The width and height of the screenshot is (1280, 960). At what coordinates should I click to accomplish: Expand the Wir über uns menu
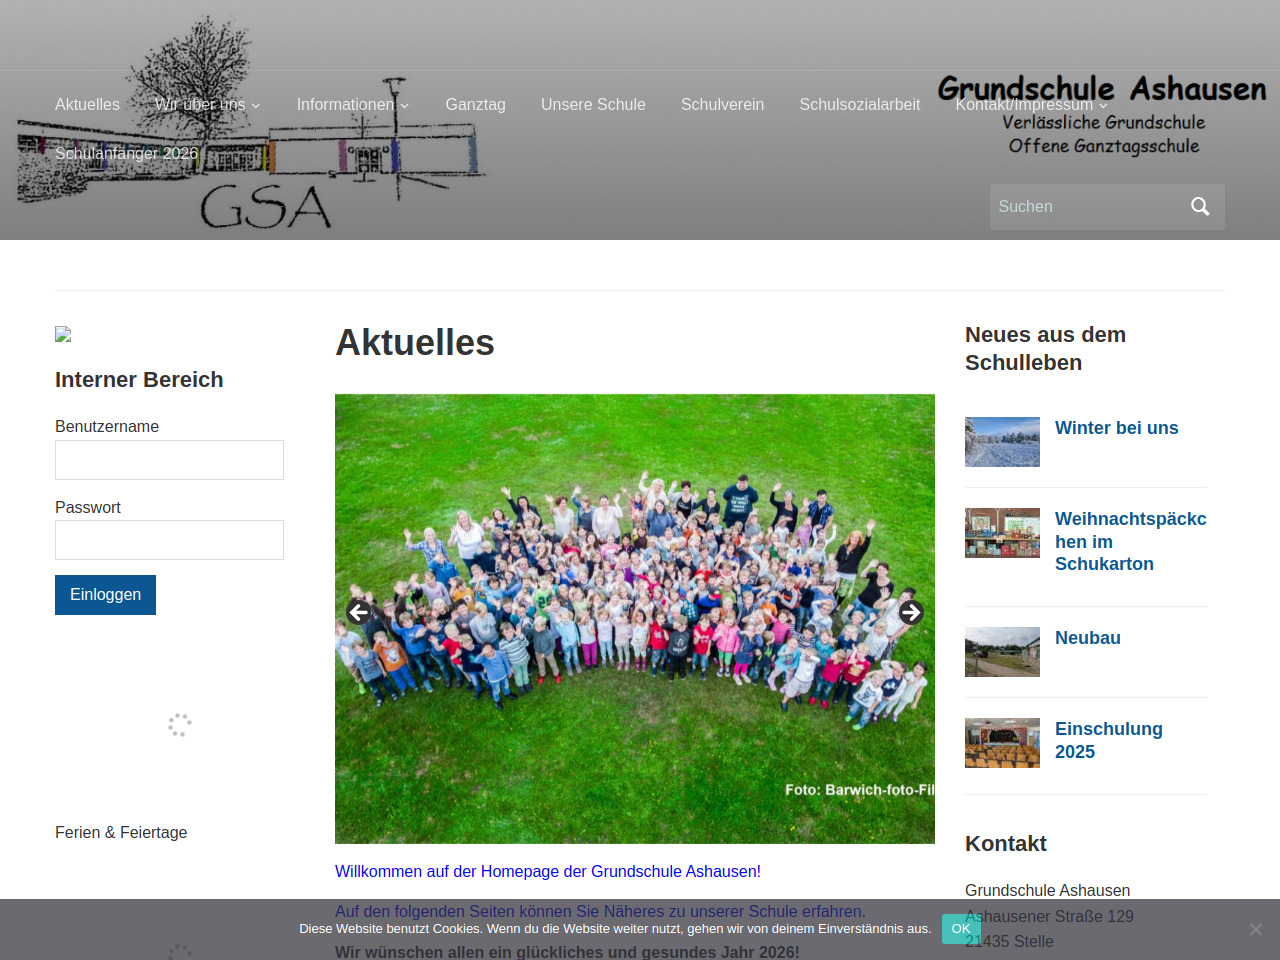(207, 105)
